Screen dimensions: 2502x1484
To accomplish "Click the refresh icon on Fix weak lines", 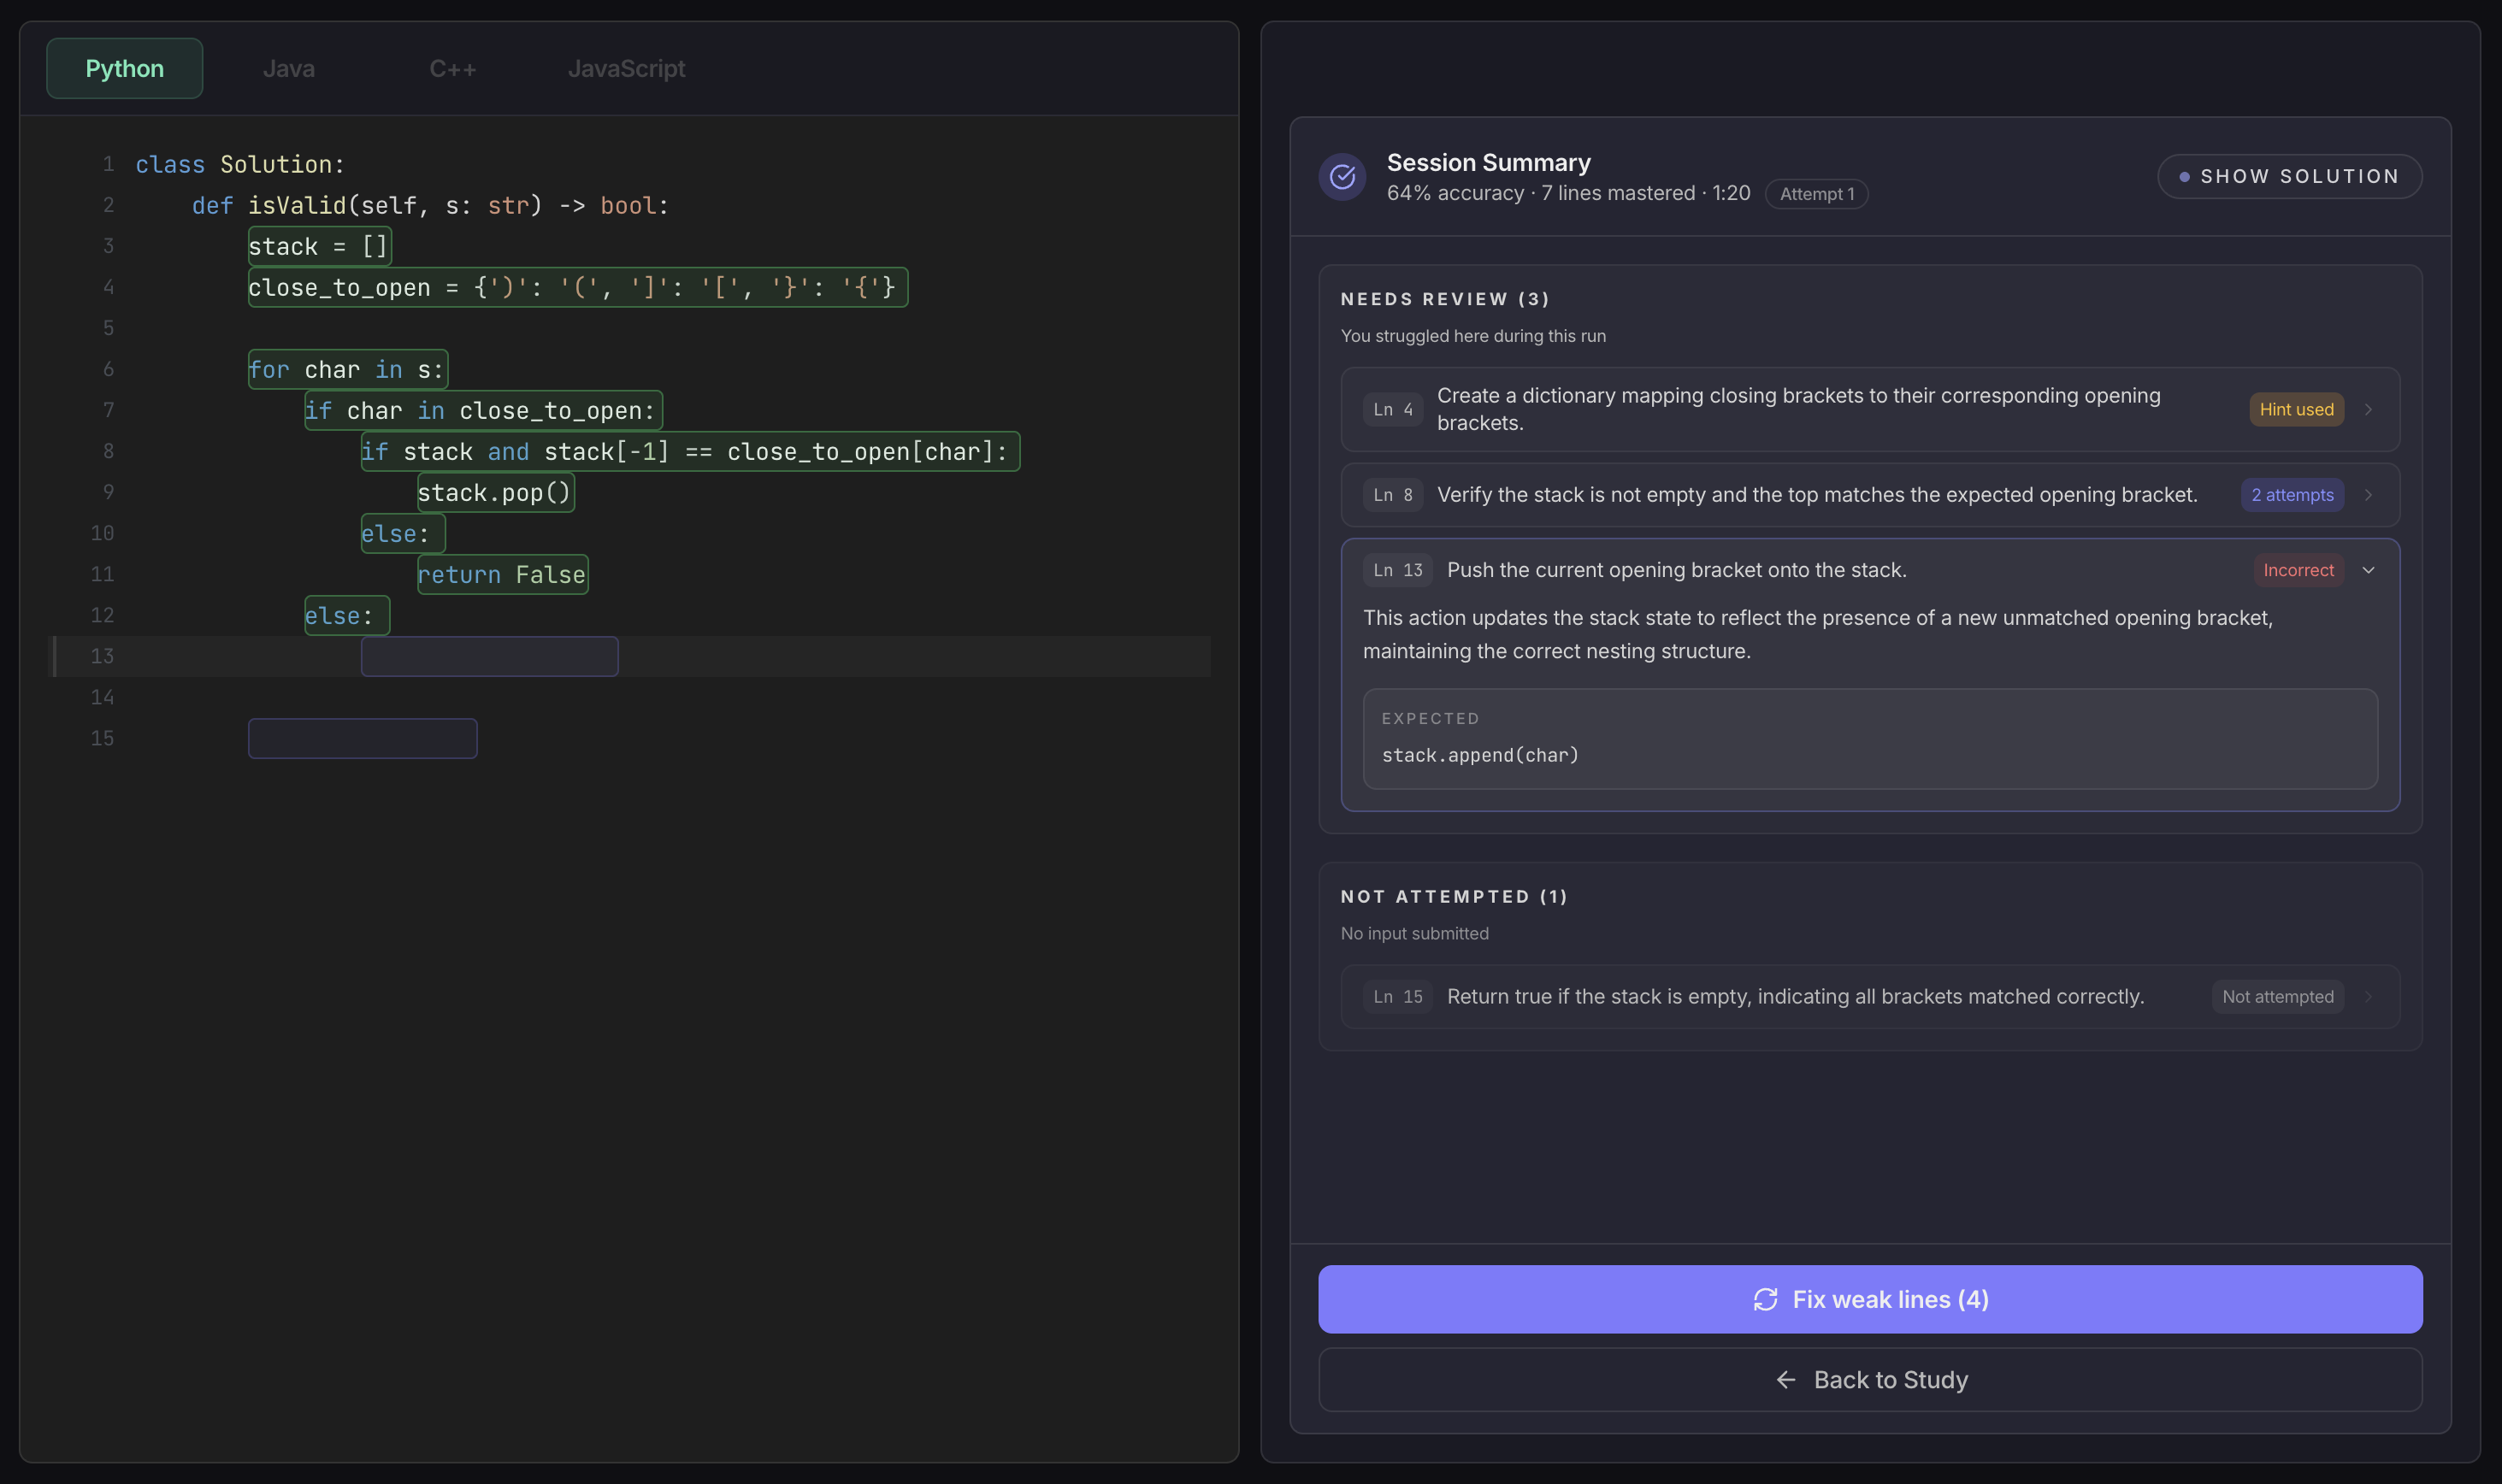I will click(x=1765, y=1299).
